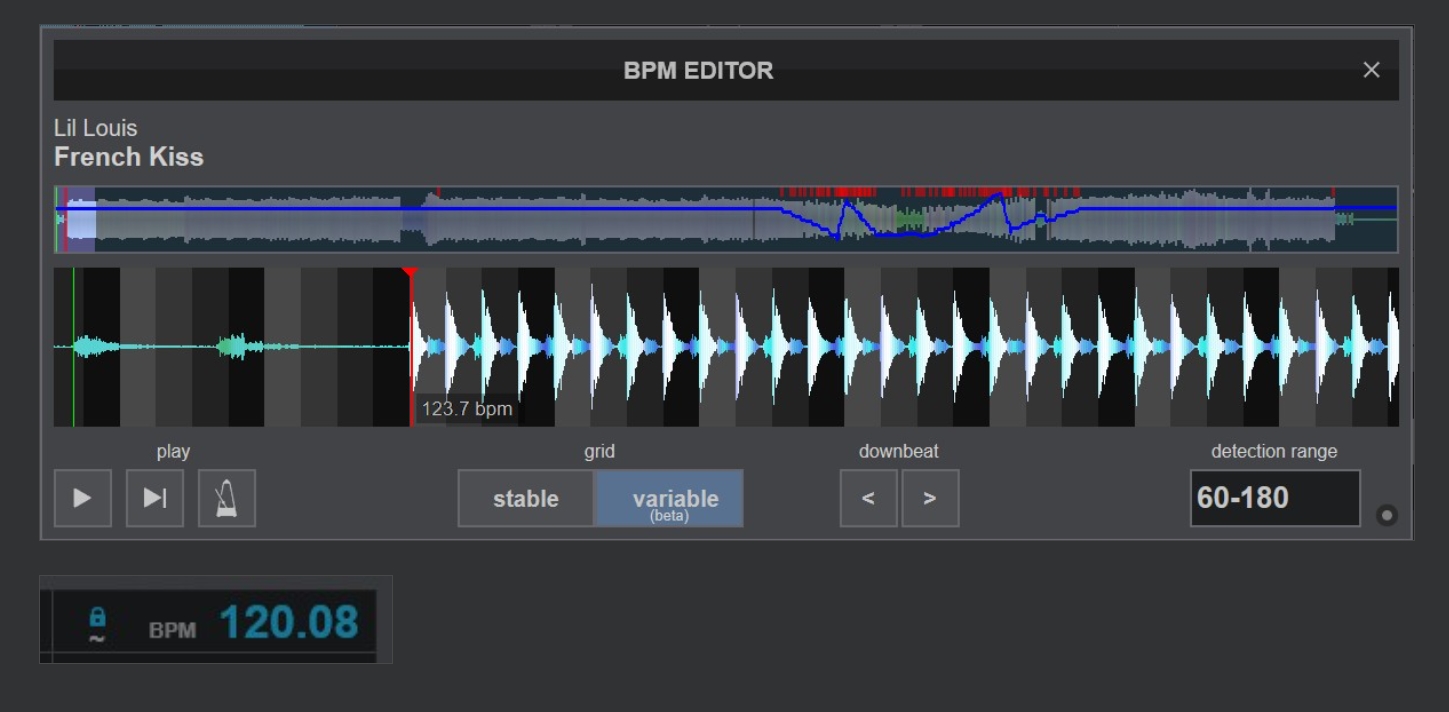The image size is (1449, 712).
Task: Click the green start line in zoomed waveform
Action: (73, 346)
